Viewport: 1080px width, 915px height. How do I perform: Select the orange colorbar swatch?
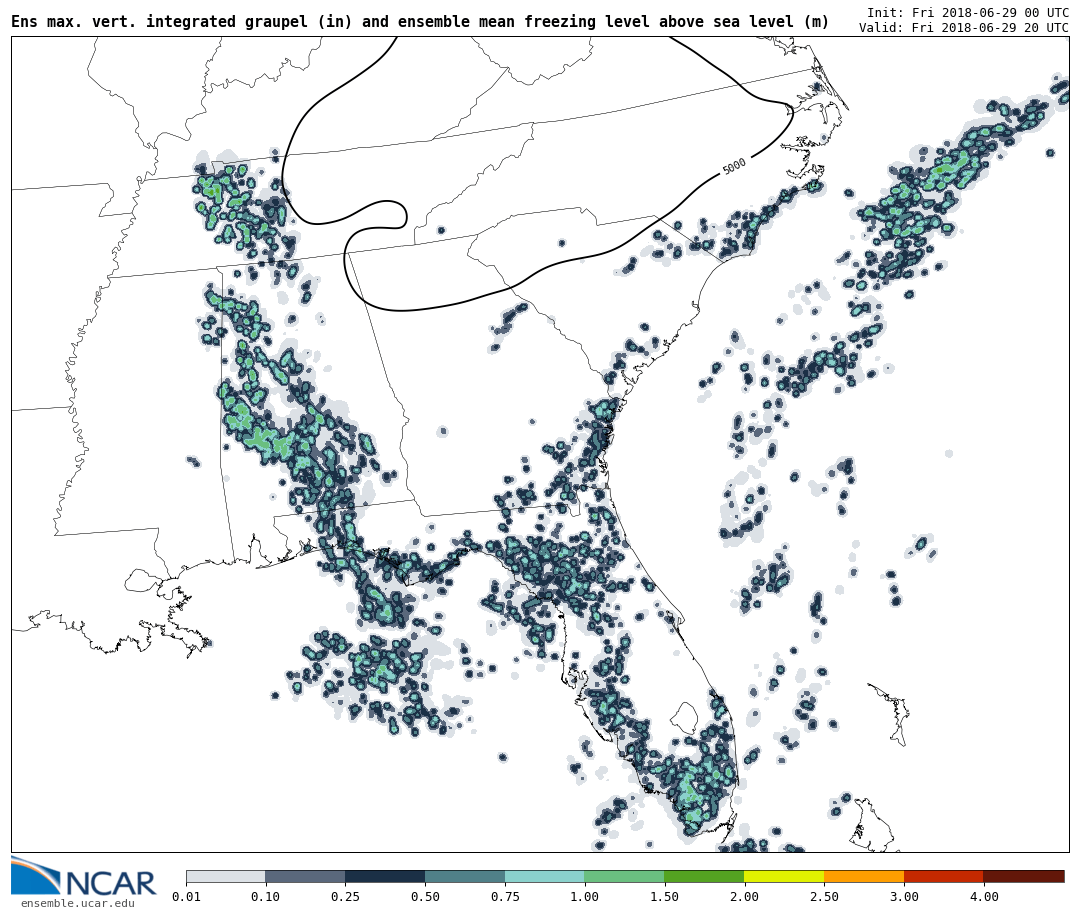(864, 876)
